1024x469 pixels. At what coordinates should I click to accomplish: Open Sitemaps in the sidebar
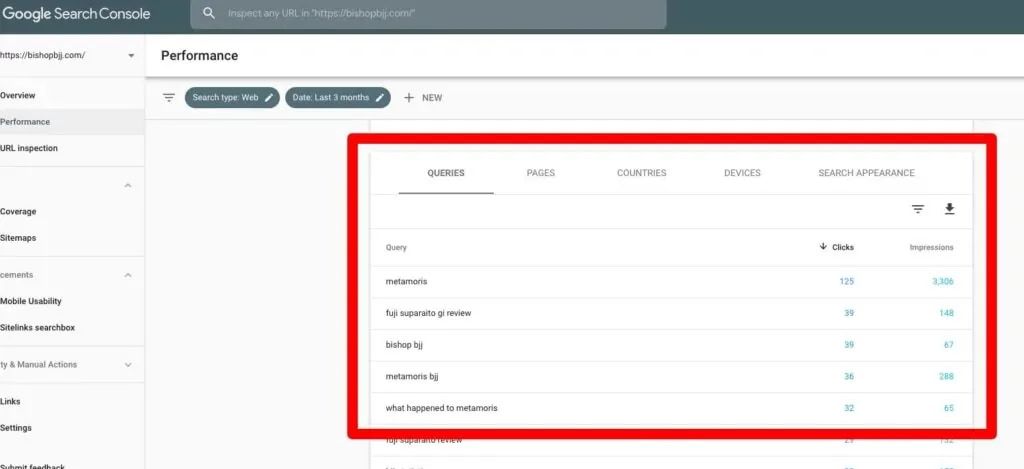pos(18,238)
